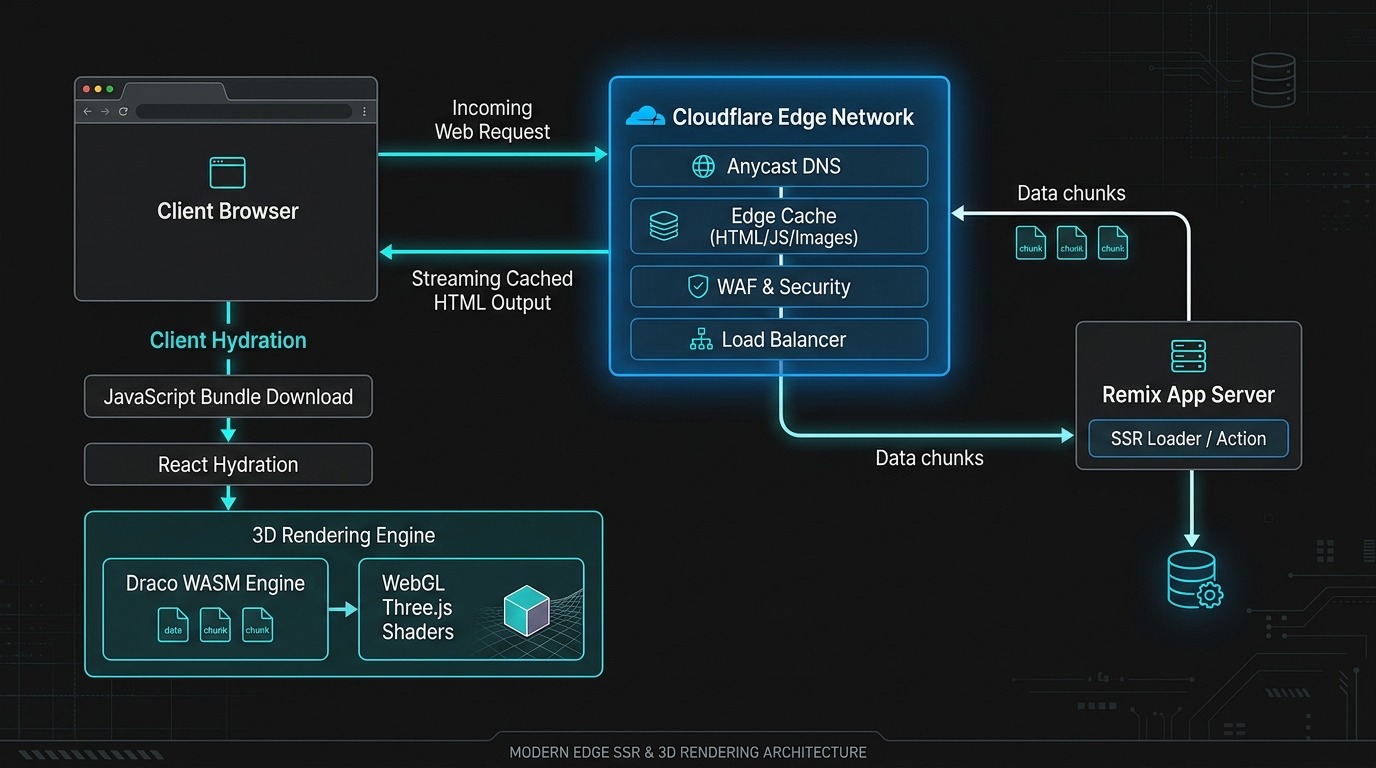Click the WAF & Security label
1376x768 pixels.
tap(784, 287)
